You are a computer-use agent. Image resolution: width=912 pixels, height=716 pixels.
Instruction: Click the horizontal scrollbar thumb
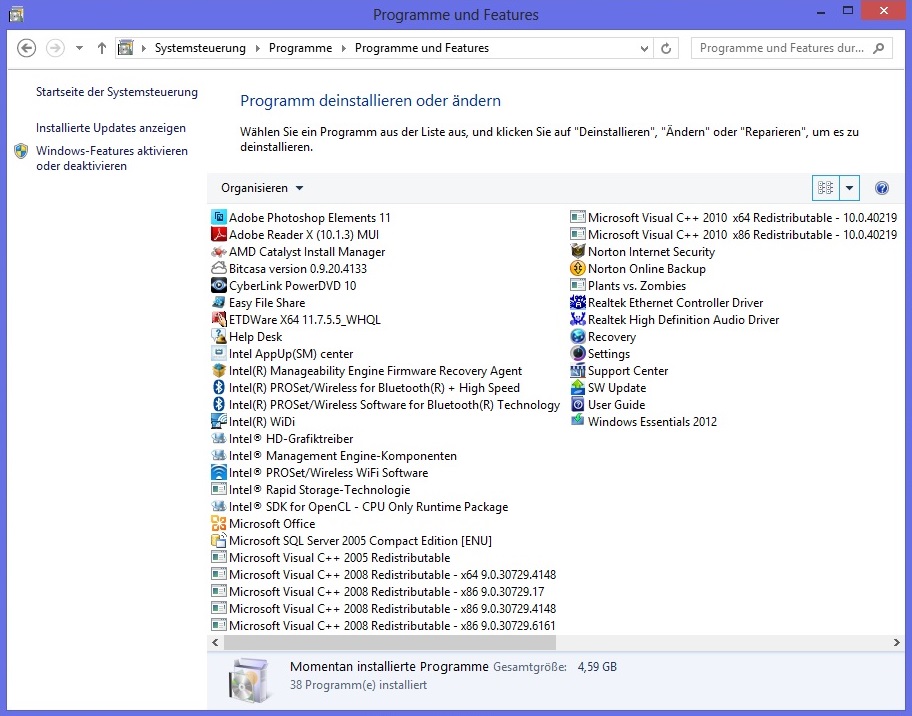390,643
